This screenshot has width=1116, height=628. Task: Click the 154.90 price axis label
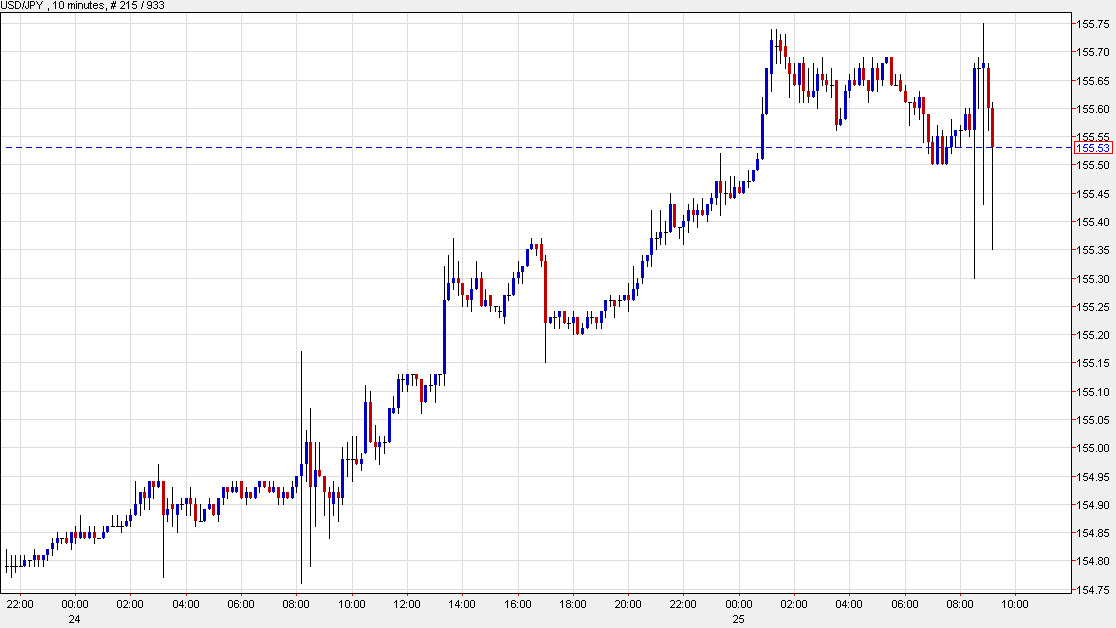click(x=1093, y=505)
